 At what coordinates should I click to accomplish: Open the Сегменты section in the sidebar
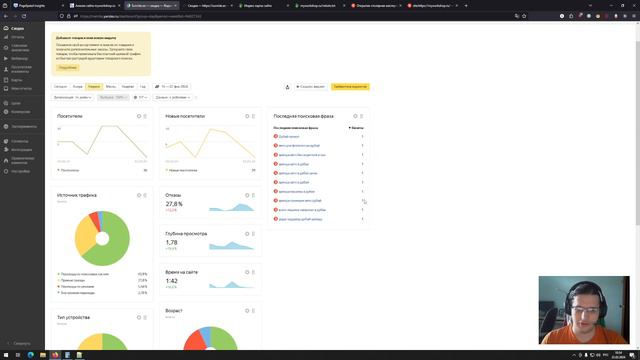pos(20,141)
